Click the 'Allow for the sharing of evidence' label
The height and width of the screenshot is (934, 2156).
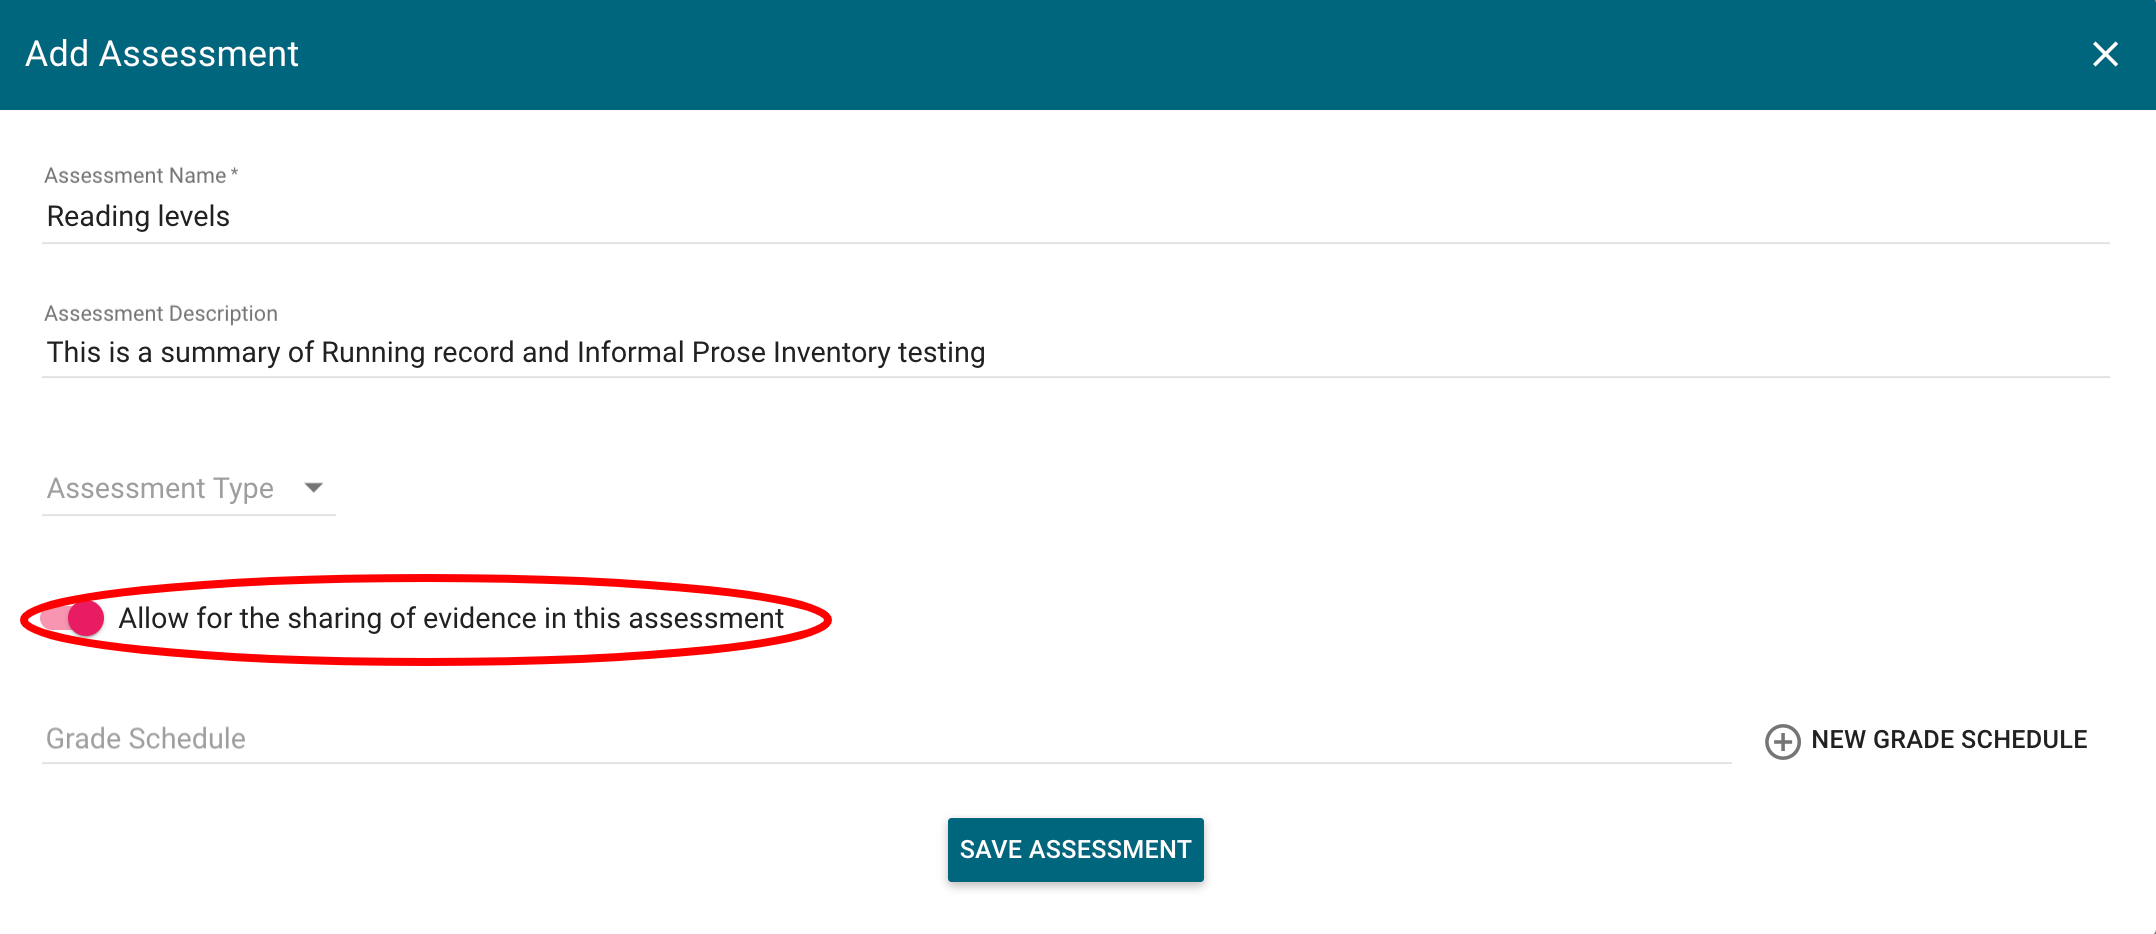(x=450, y=618)
